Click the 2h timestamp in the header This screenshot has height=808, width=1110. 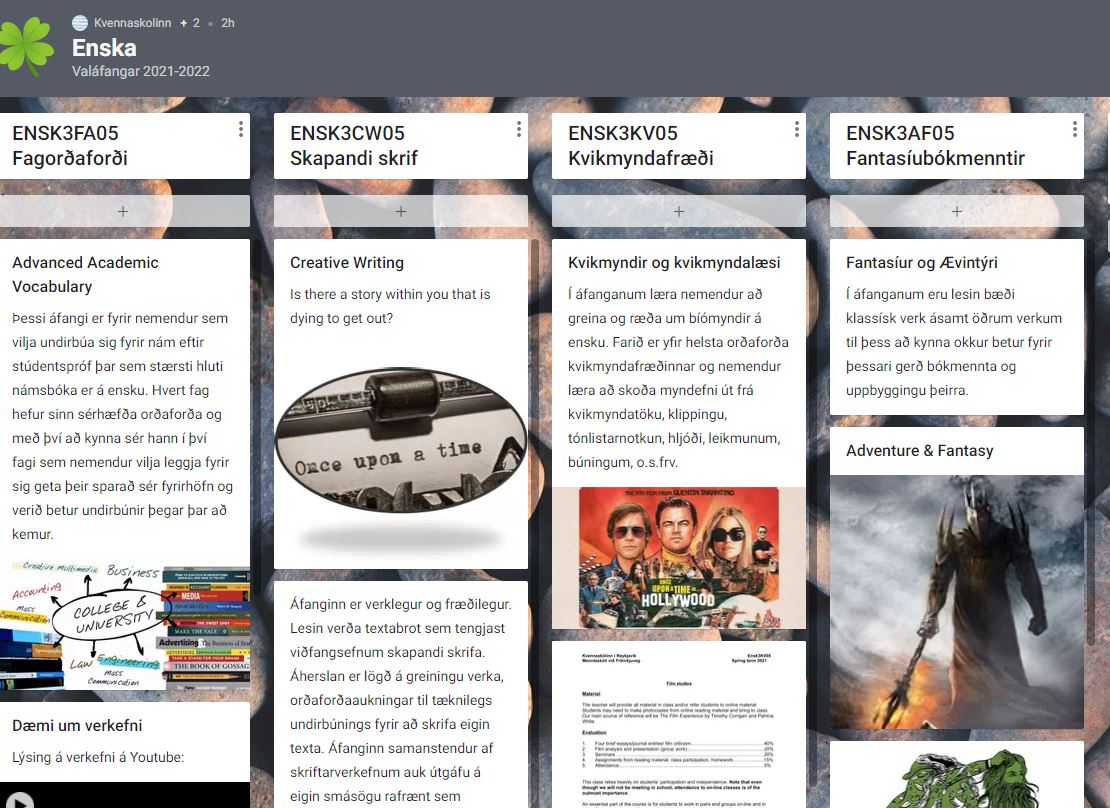tap(227, 23)
